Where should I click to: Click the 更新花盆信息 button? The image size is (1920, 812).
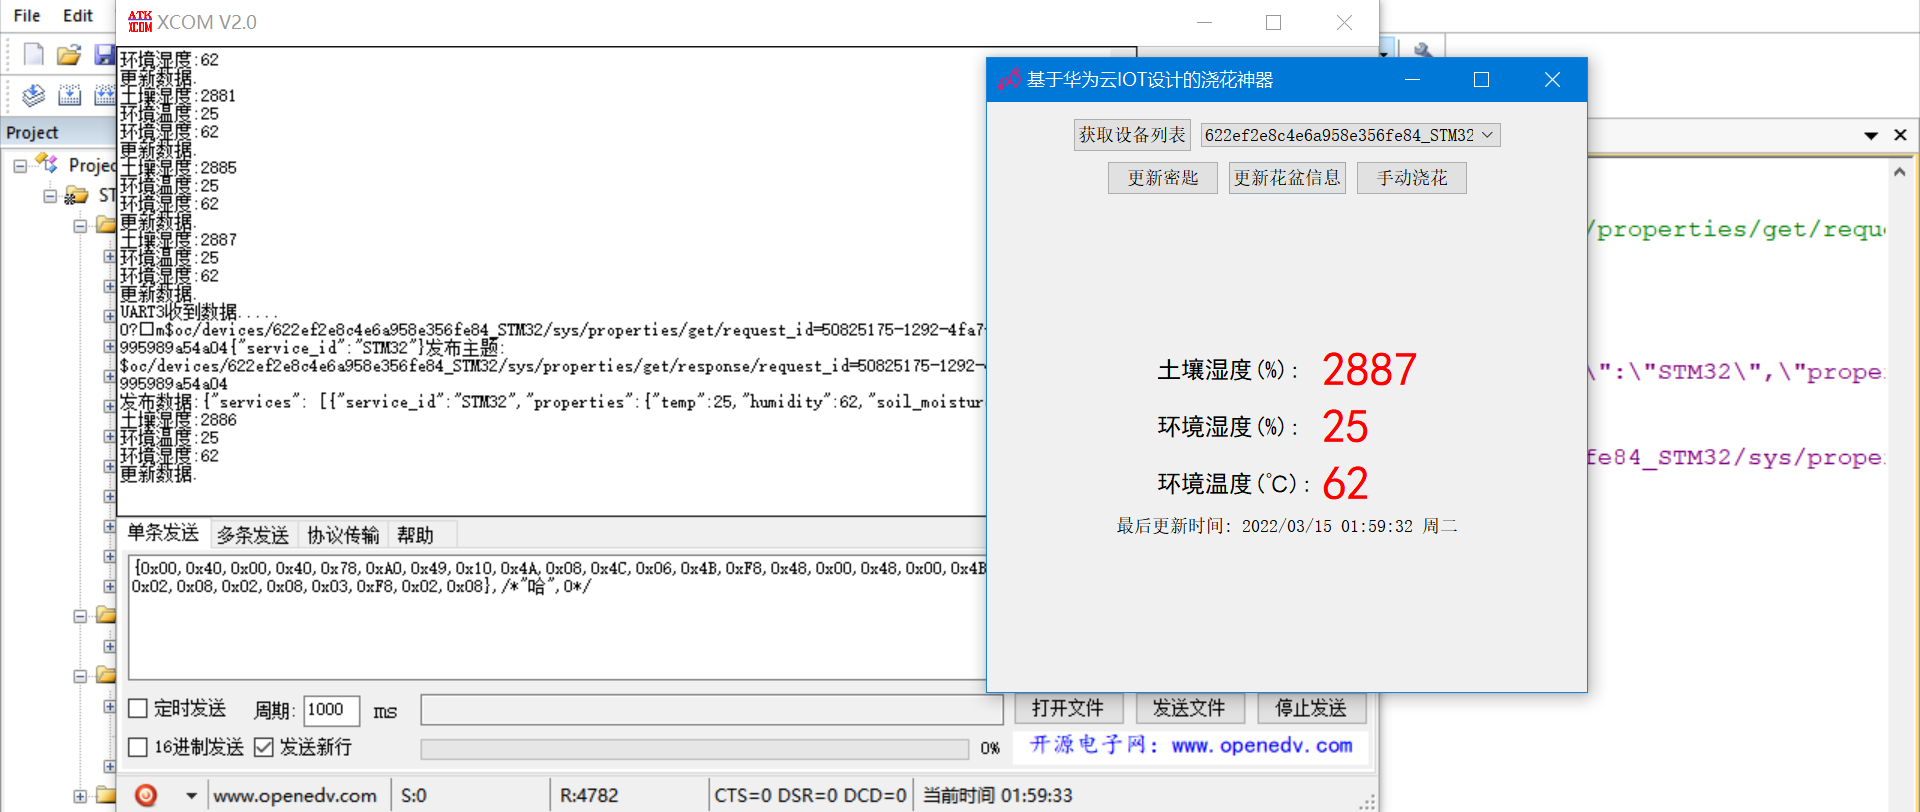1287,178
